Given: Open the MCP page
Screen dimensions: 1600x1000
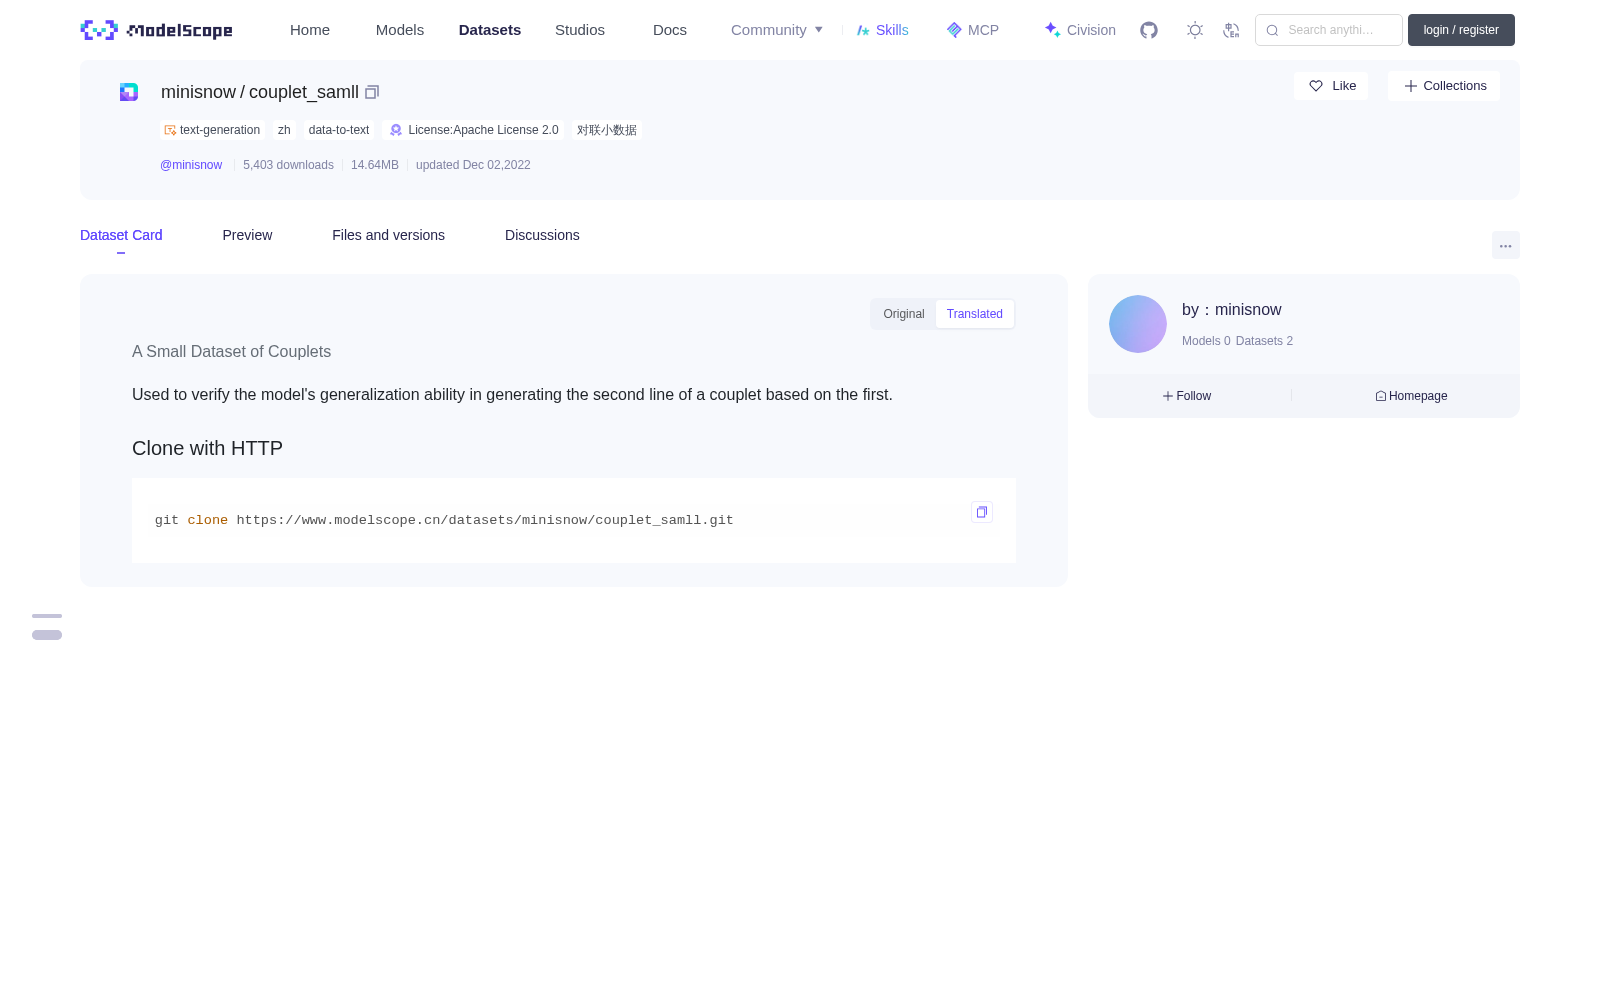Looking at the screenshot, I should [x=973, y=30].
